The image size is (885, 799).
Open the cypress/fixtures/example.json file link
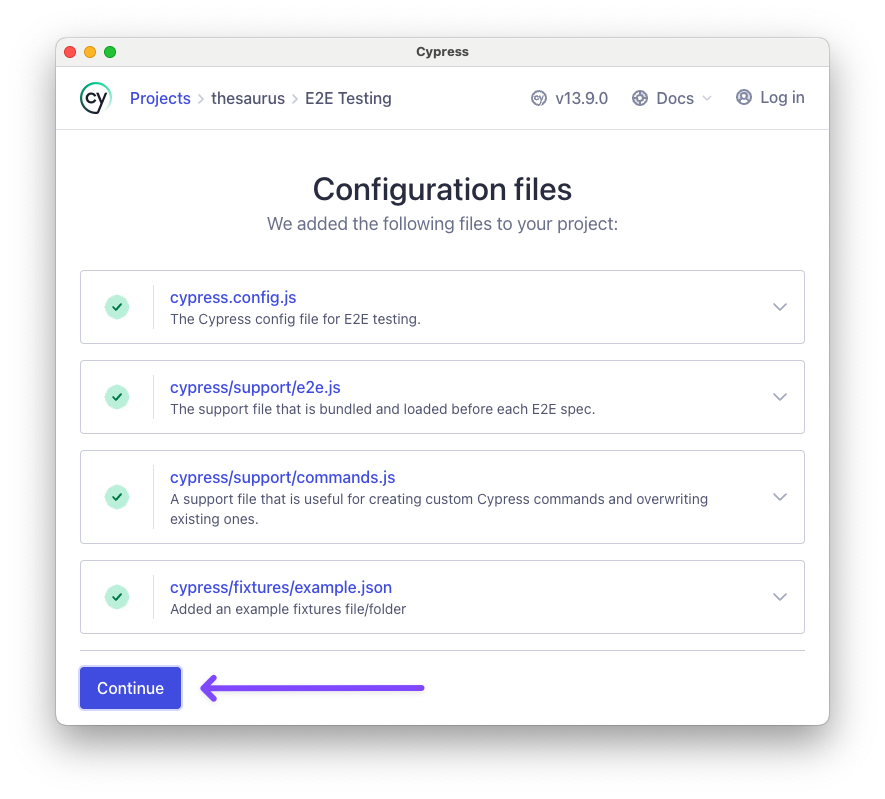point(281,587)
